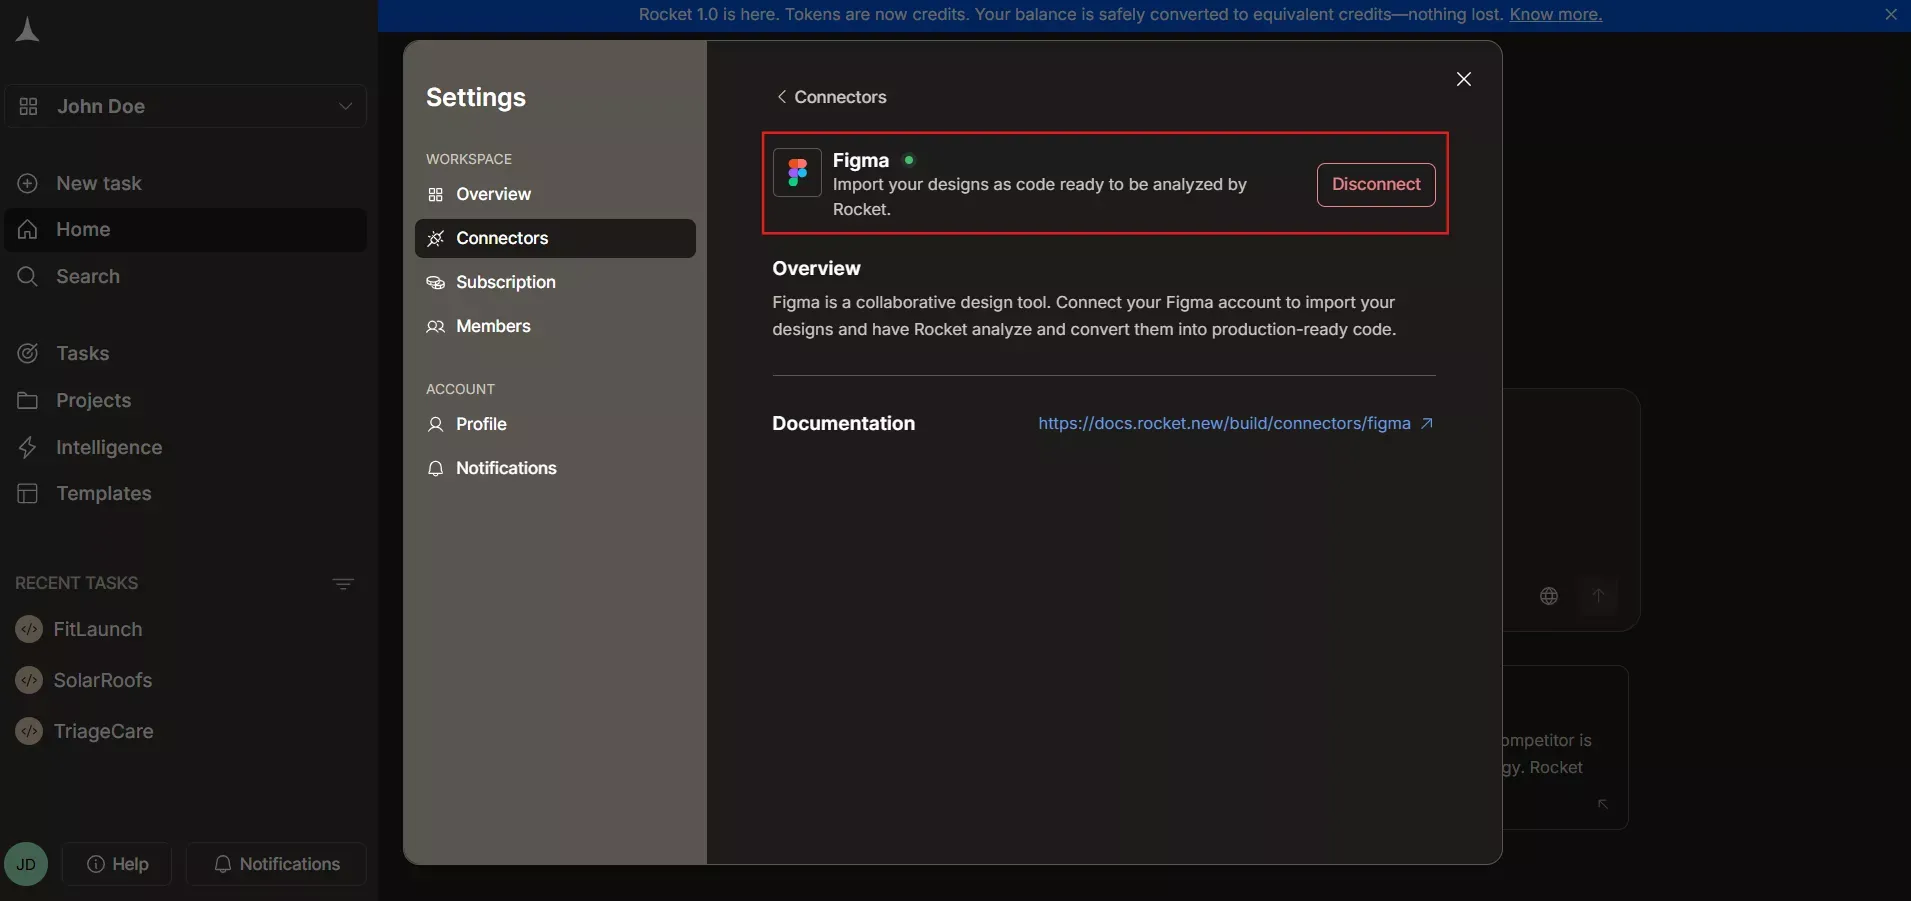
Task: Click the bottom Notifications button
Action: [x=276, y=864]
